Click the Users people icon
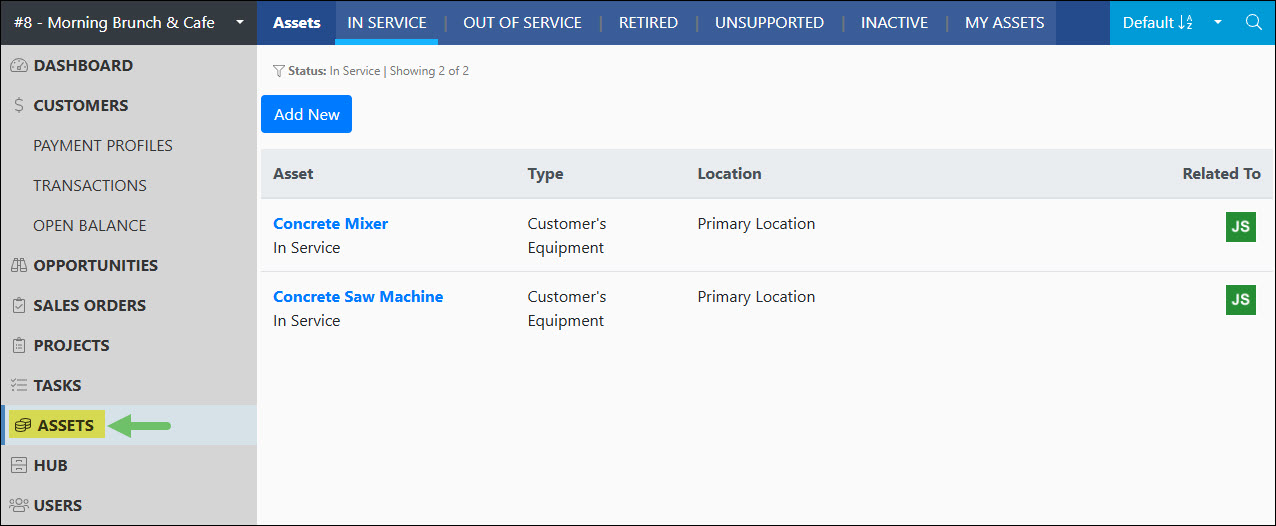Image resolution: width=1276 pixels, height=526 pixels. [x=19, y=505]
